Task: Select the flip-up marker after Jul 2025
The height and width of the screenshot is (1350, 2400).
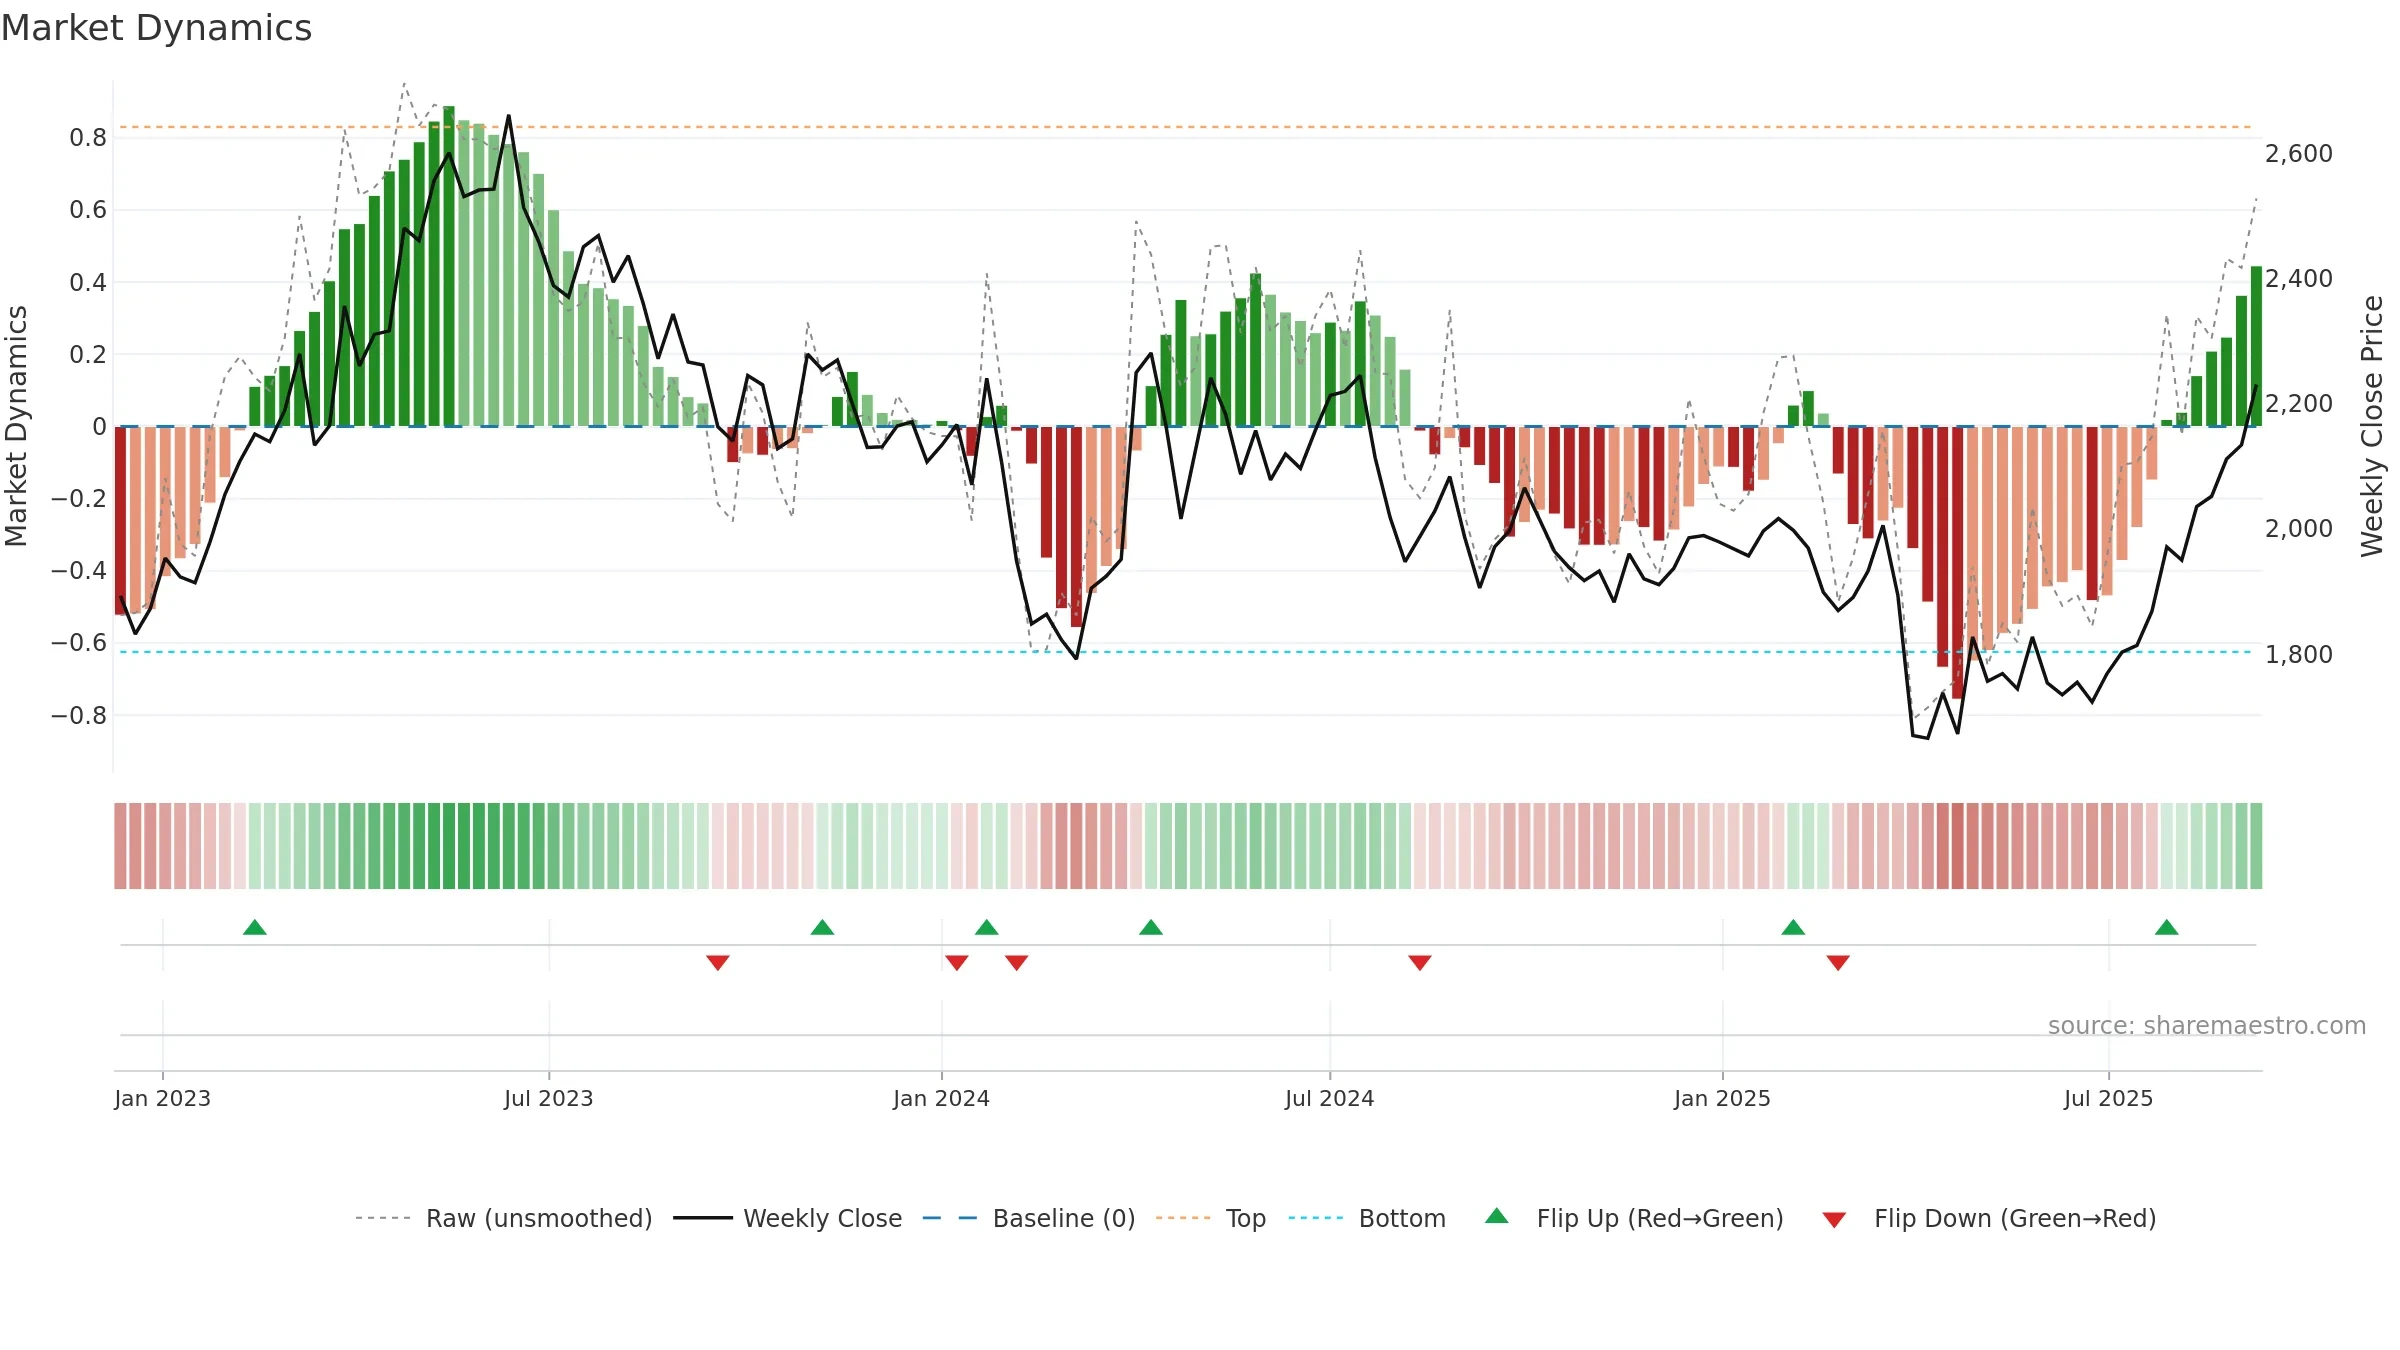Action: point(2167,927)
